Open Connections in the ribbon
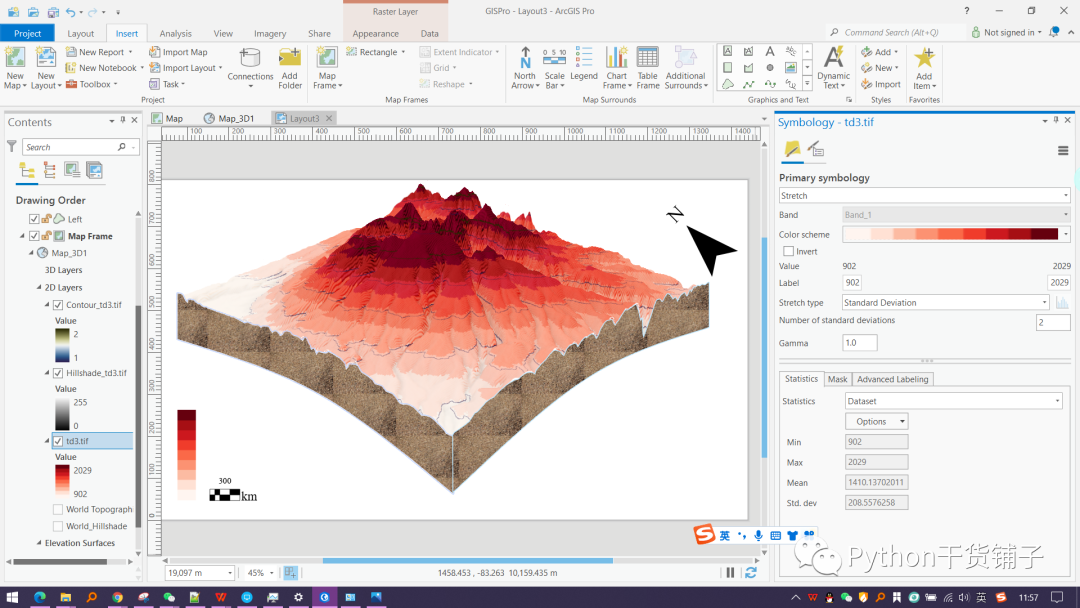The height and width of the screenshot is (608, 1080). [x=250, y=67]
